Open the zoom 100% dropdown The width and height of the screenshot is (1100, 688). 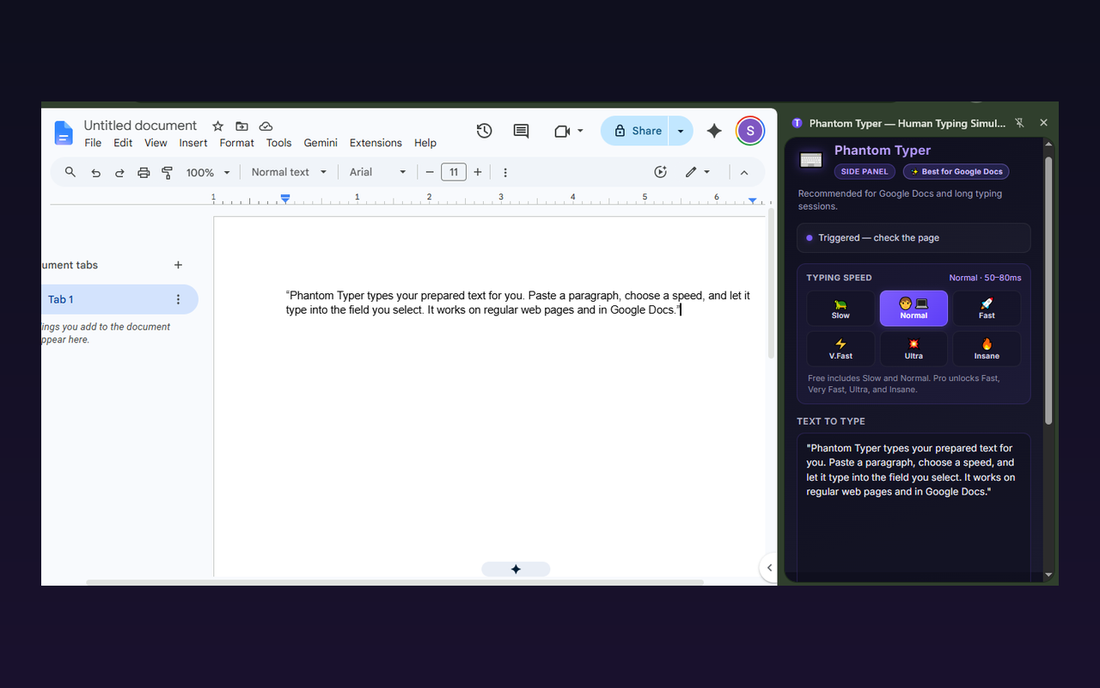click(x=208, y=173)
